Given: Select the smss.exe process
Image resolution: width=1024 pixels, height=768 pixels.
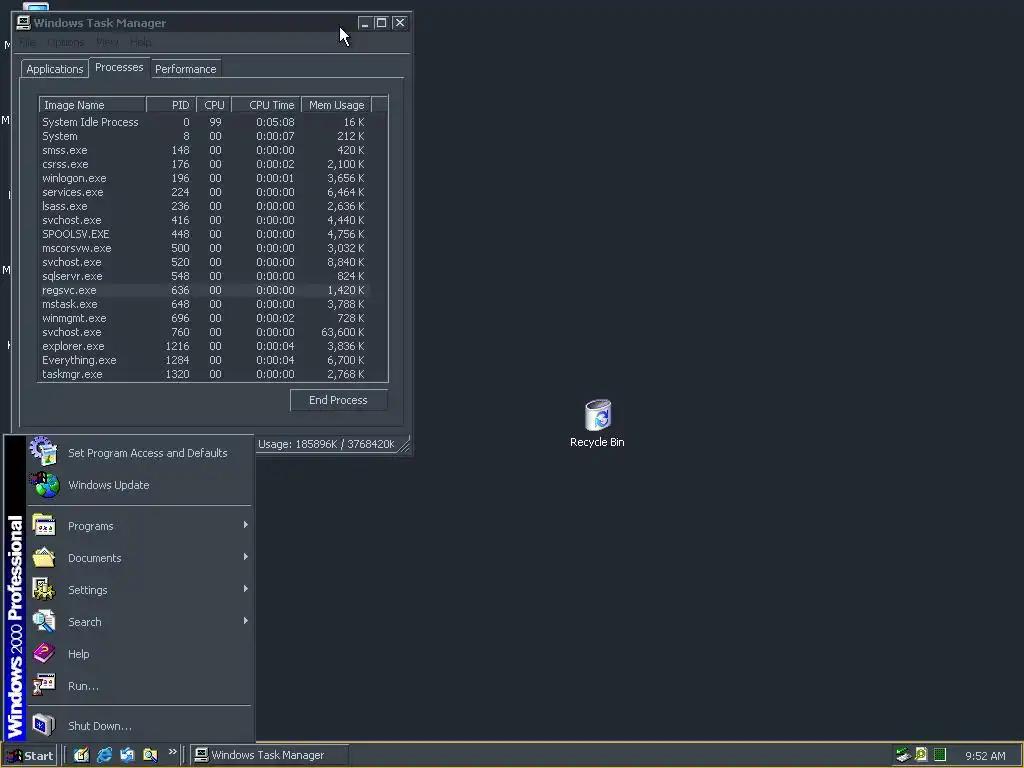Looking at the screenshot, I should click(204, 150).
